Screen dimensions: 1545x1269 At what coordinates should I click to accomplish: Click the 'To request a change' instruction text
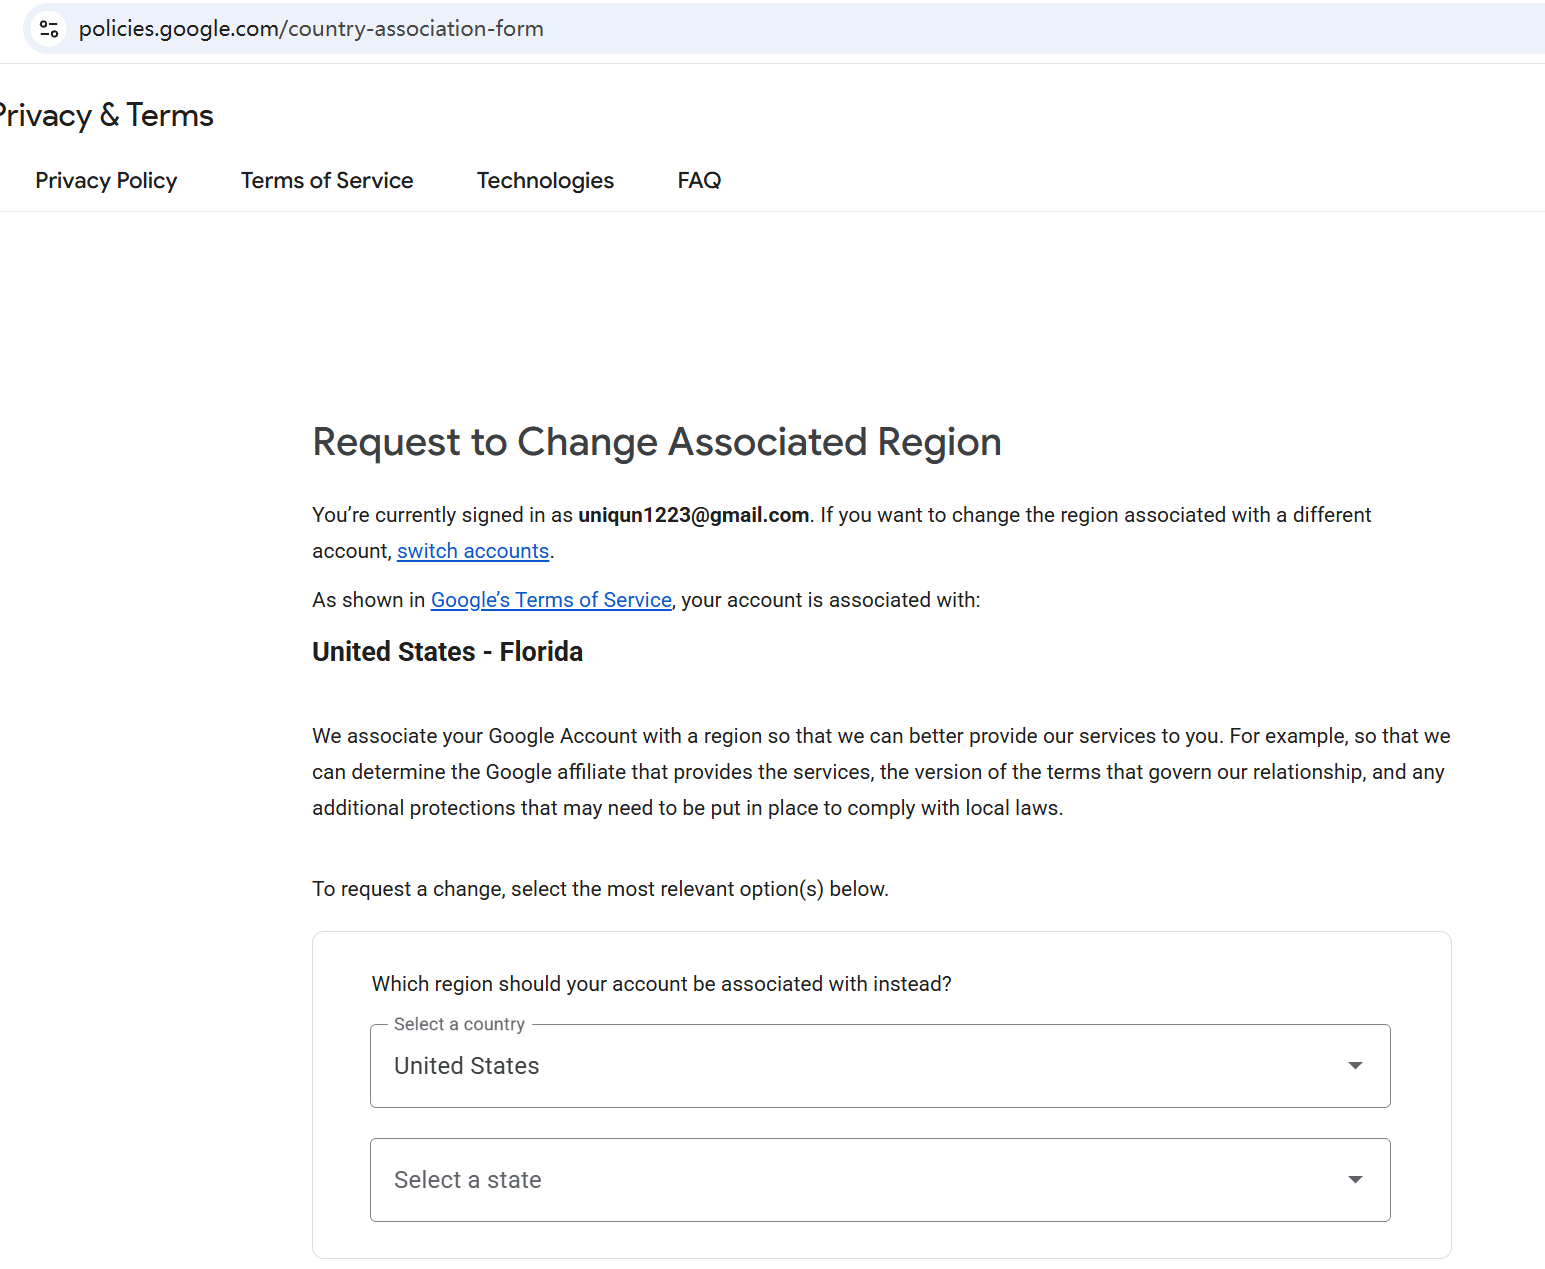click(600, 889)
